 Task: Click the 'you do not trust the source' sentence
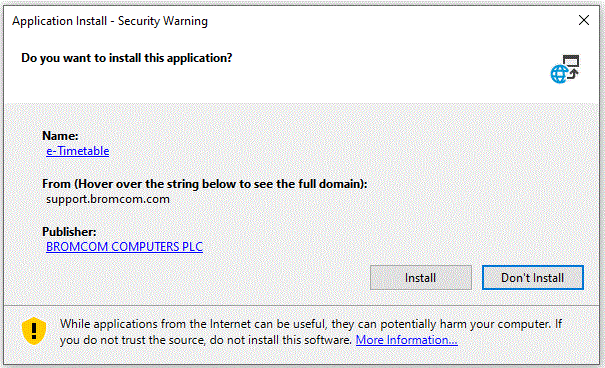coord(206,340)
